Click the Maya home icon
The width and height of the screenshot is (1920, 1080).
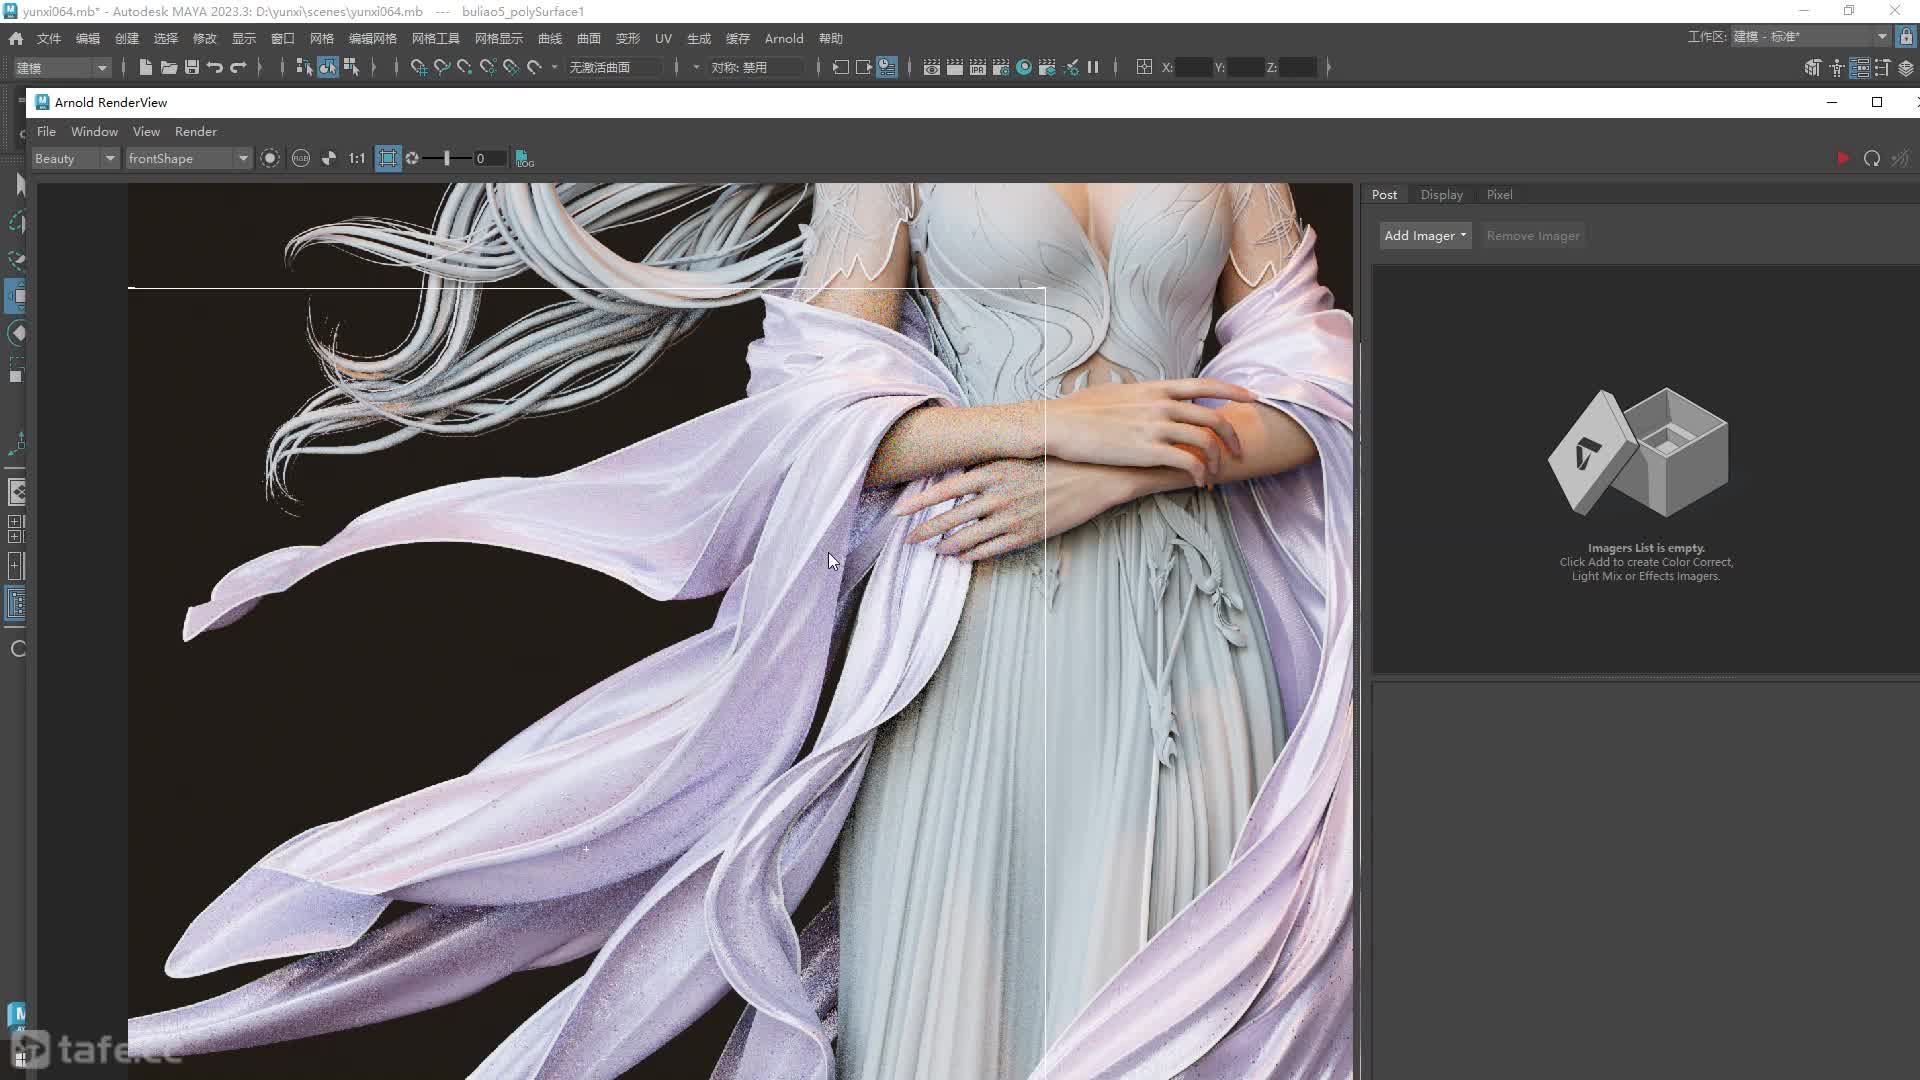[16, 38]
